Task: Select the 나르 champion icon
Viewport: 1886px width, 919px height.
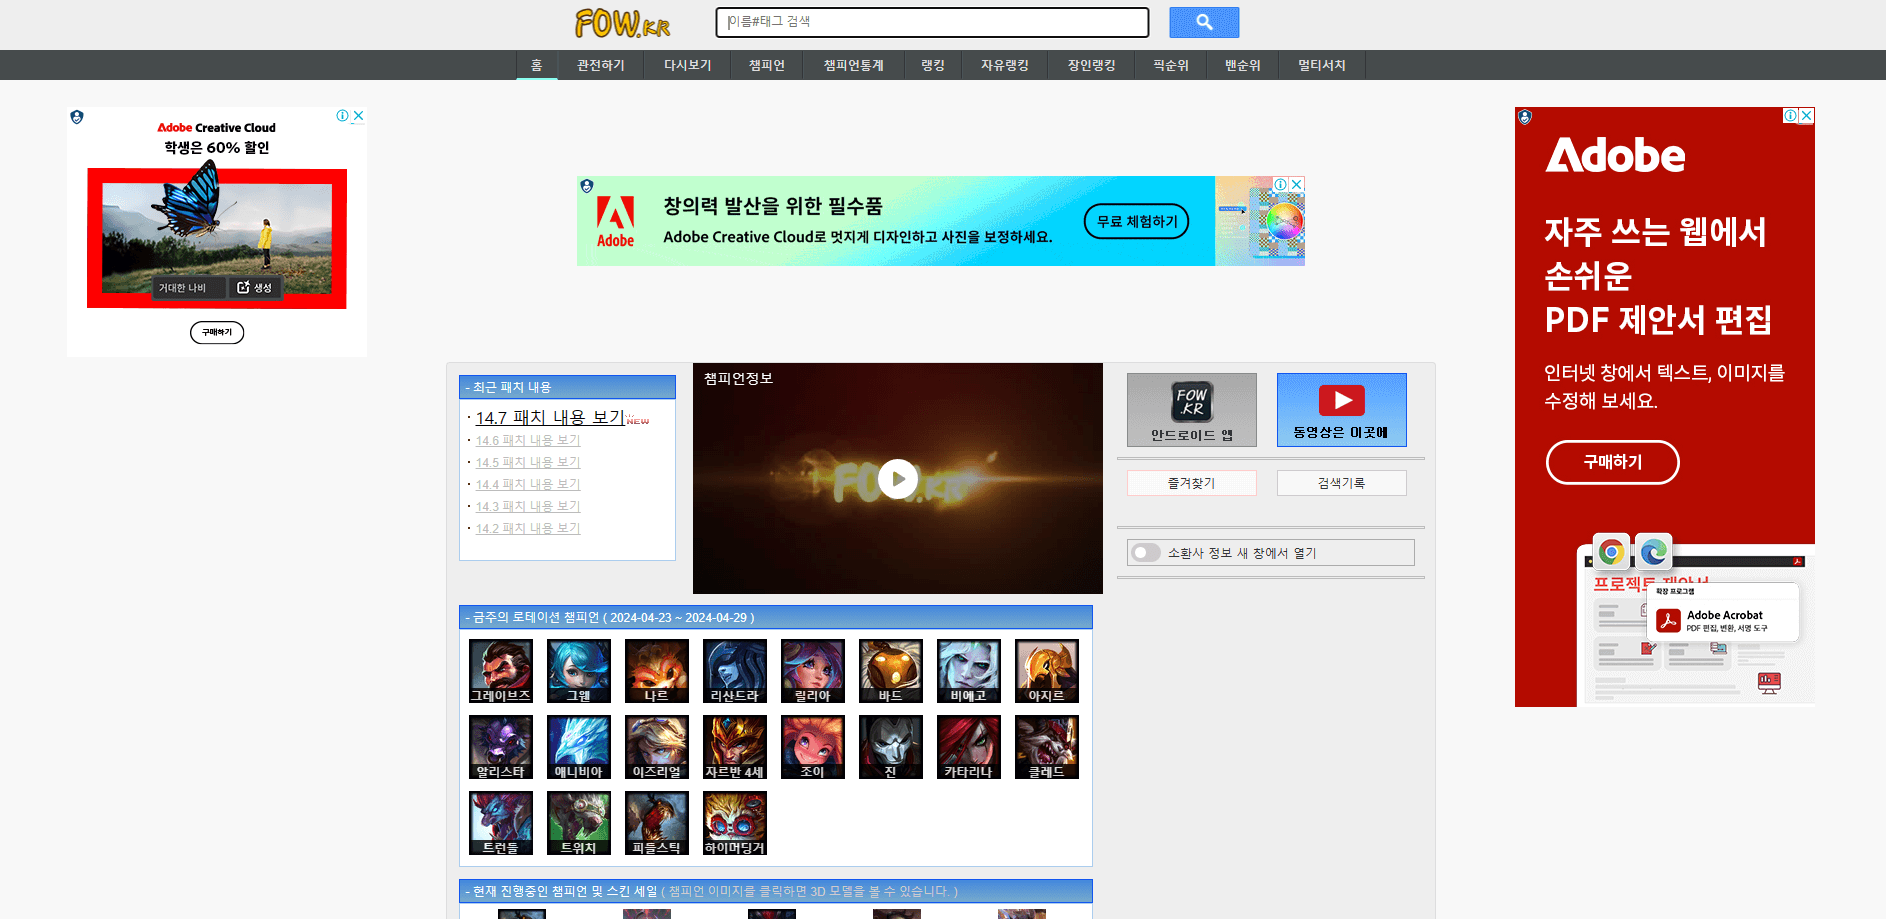Action: pos(657,671)
